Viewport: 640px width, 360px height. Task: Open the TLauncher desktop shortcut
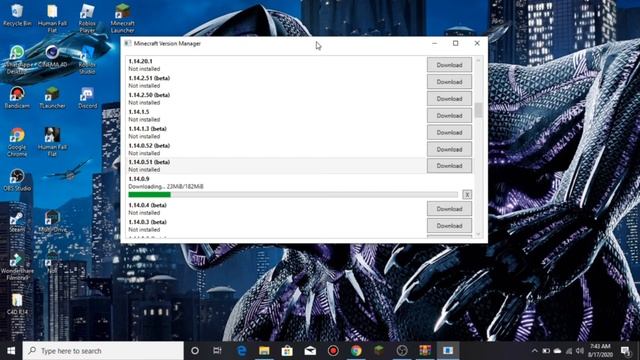click(x=52, y=98)
